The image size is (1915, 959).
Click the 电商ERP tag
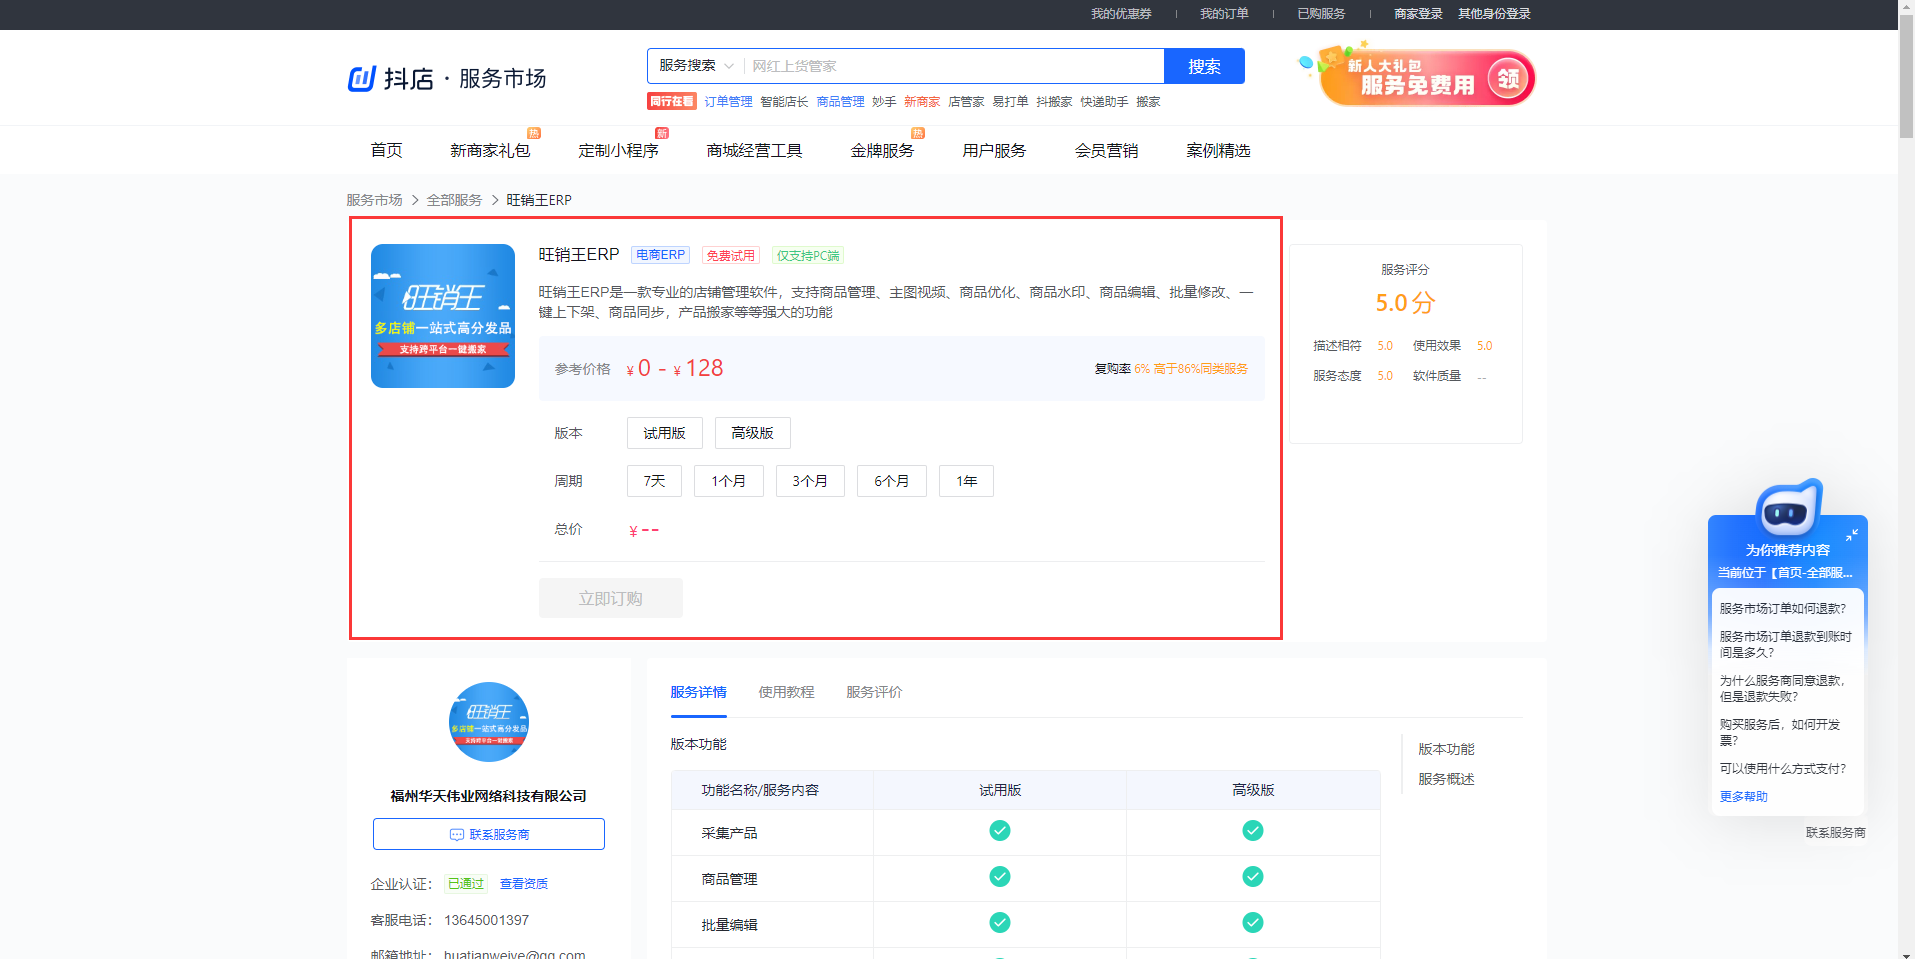click(660, 255)
